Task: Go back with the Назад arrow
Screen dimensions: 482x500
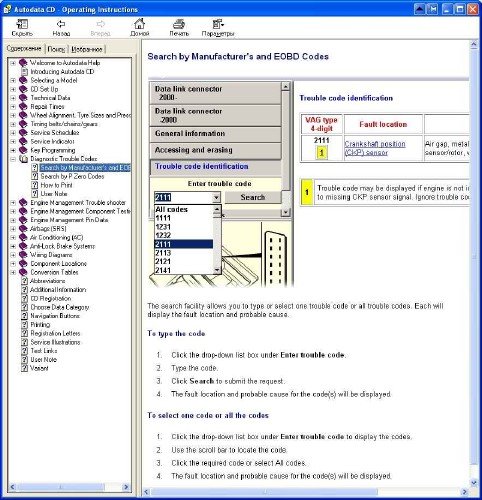Action: pyautogui.click(x=61, y=24)
